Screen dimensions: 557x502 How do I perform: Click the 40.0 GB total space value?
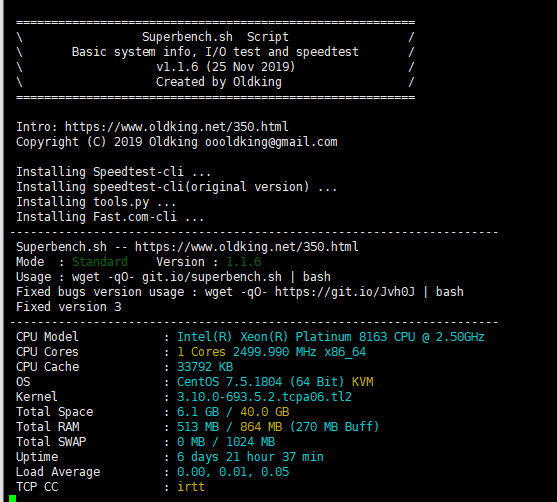[x=265, y=412]
